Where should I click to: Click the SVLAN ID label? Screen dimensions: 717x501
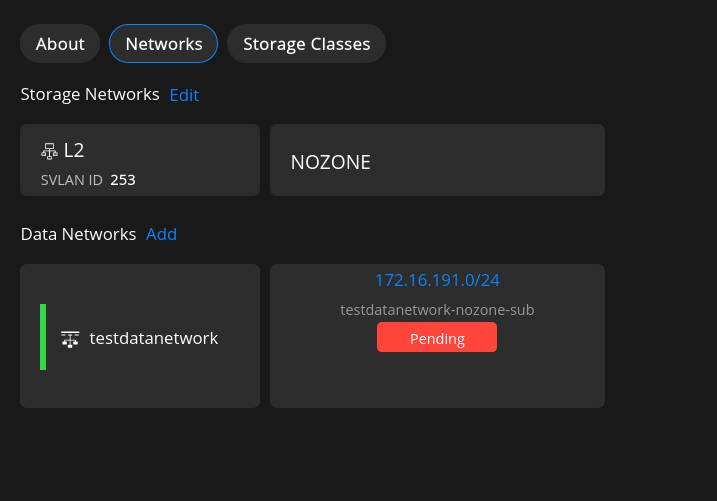(72, 180)
